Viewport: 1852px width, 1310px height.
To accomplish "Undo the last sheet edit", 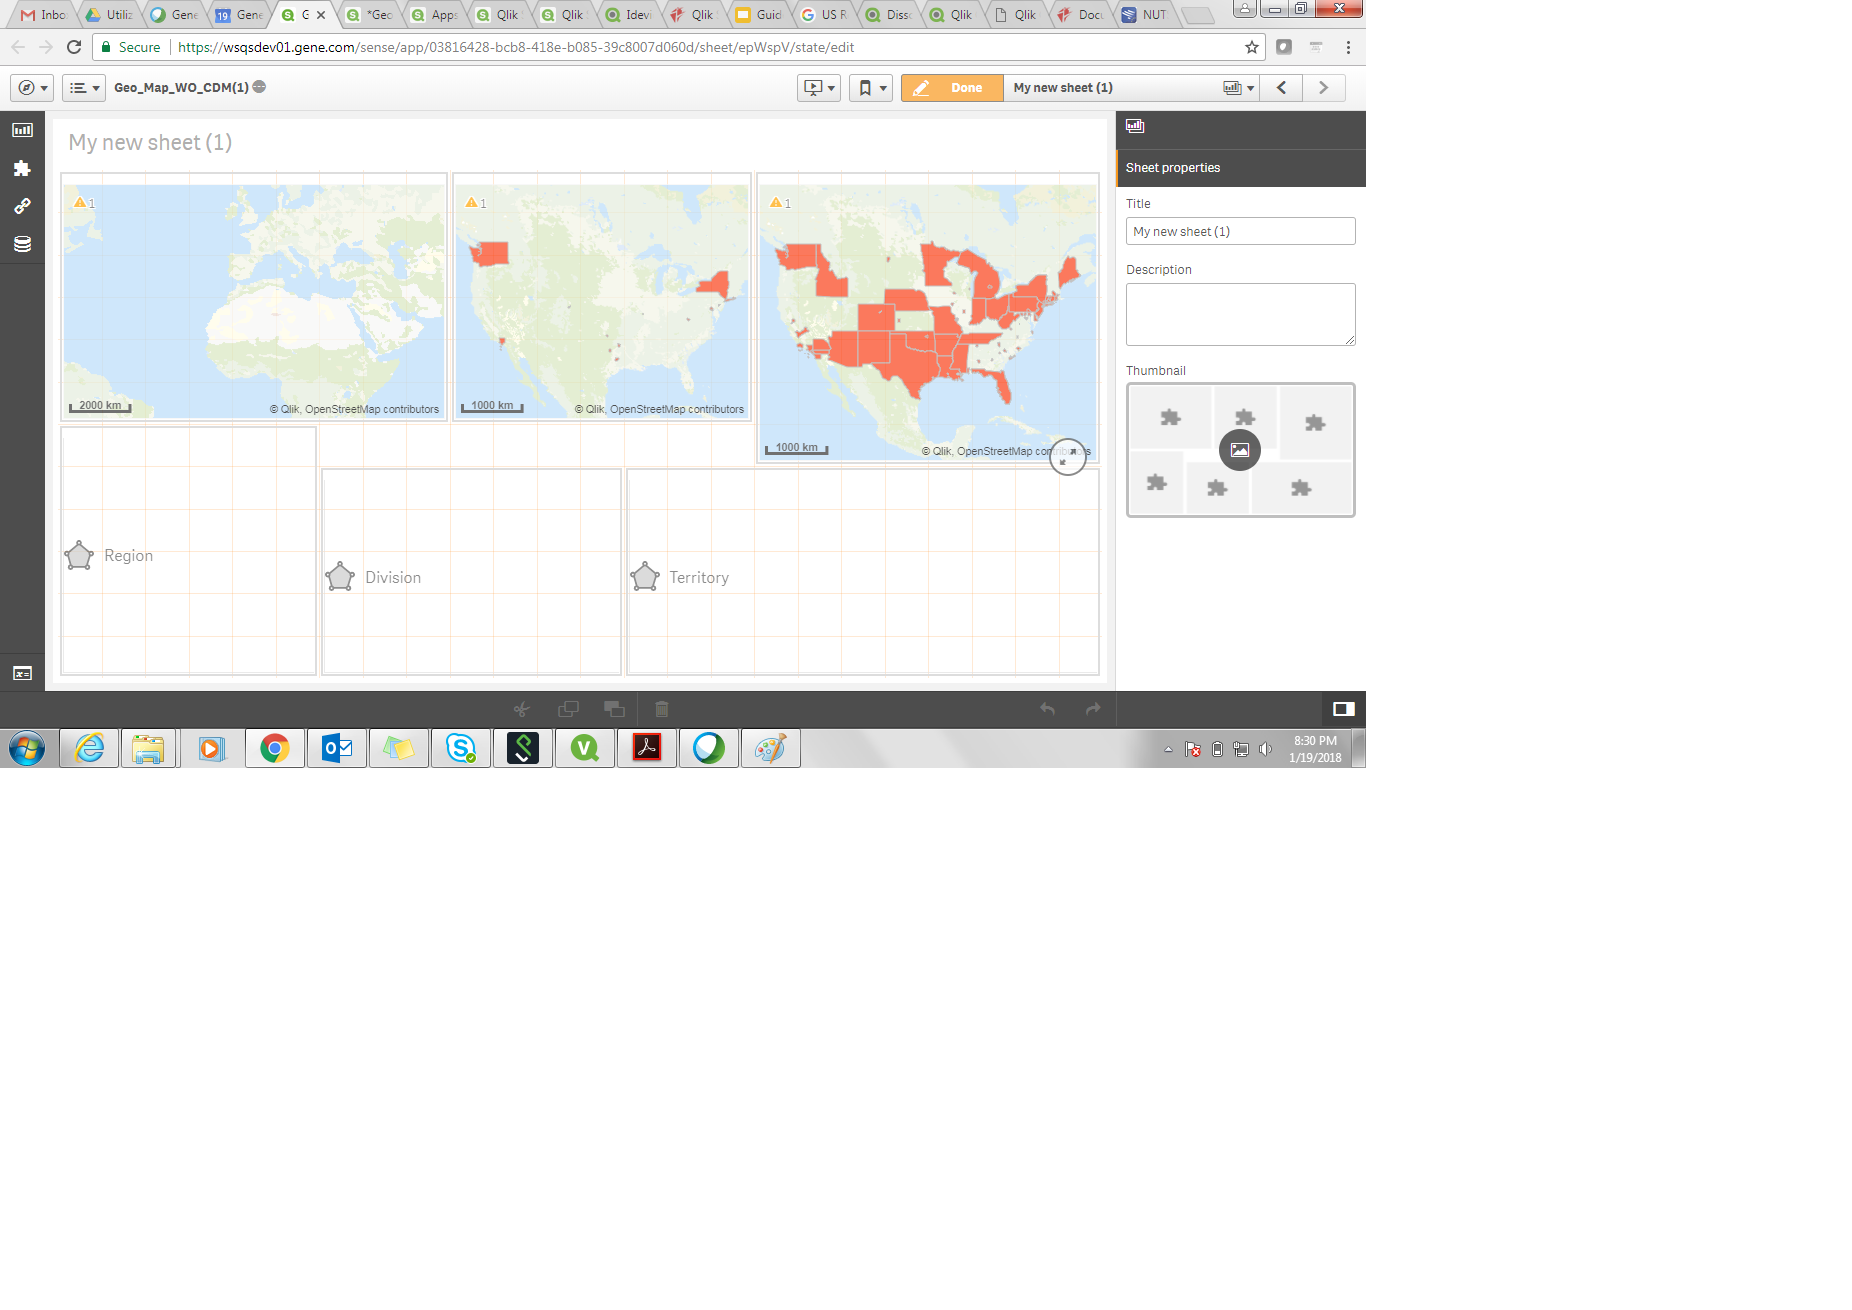I will pyautogui.click(x=1047, y=708).
